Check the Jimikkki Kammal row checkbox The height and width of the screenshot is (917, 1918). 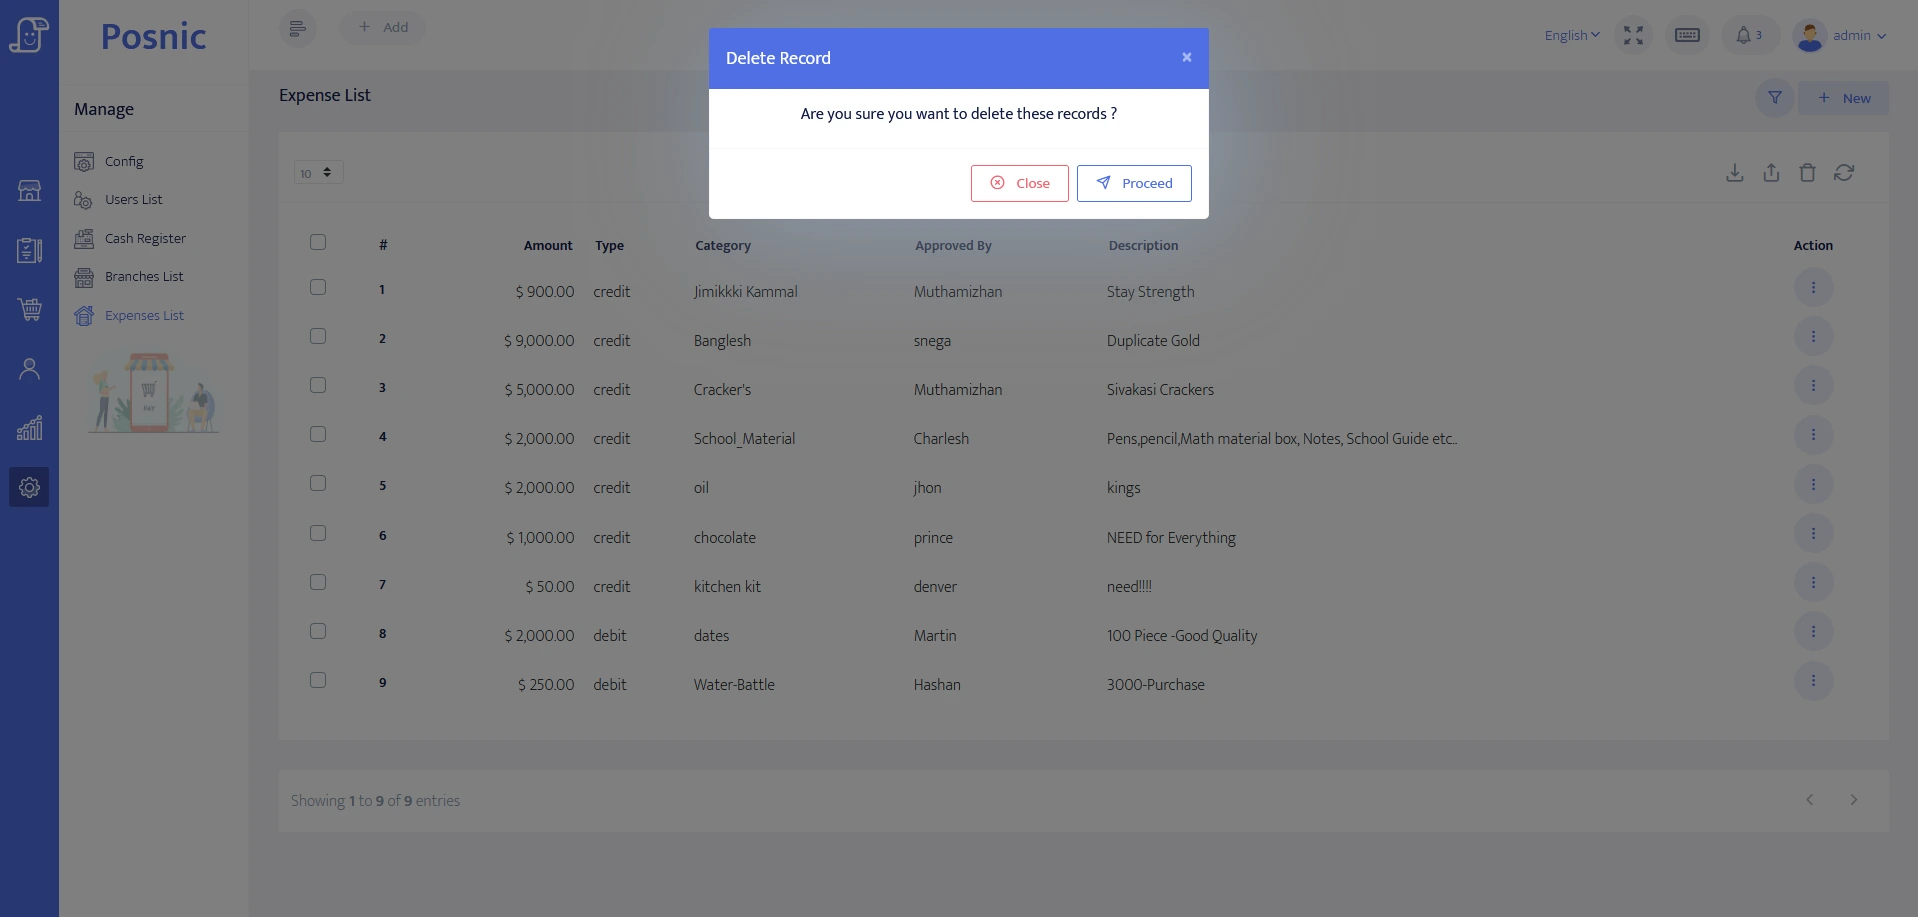click(318, 288)
